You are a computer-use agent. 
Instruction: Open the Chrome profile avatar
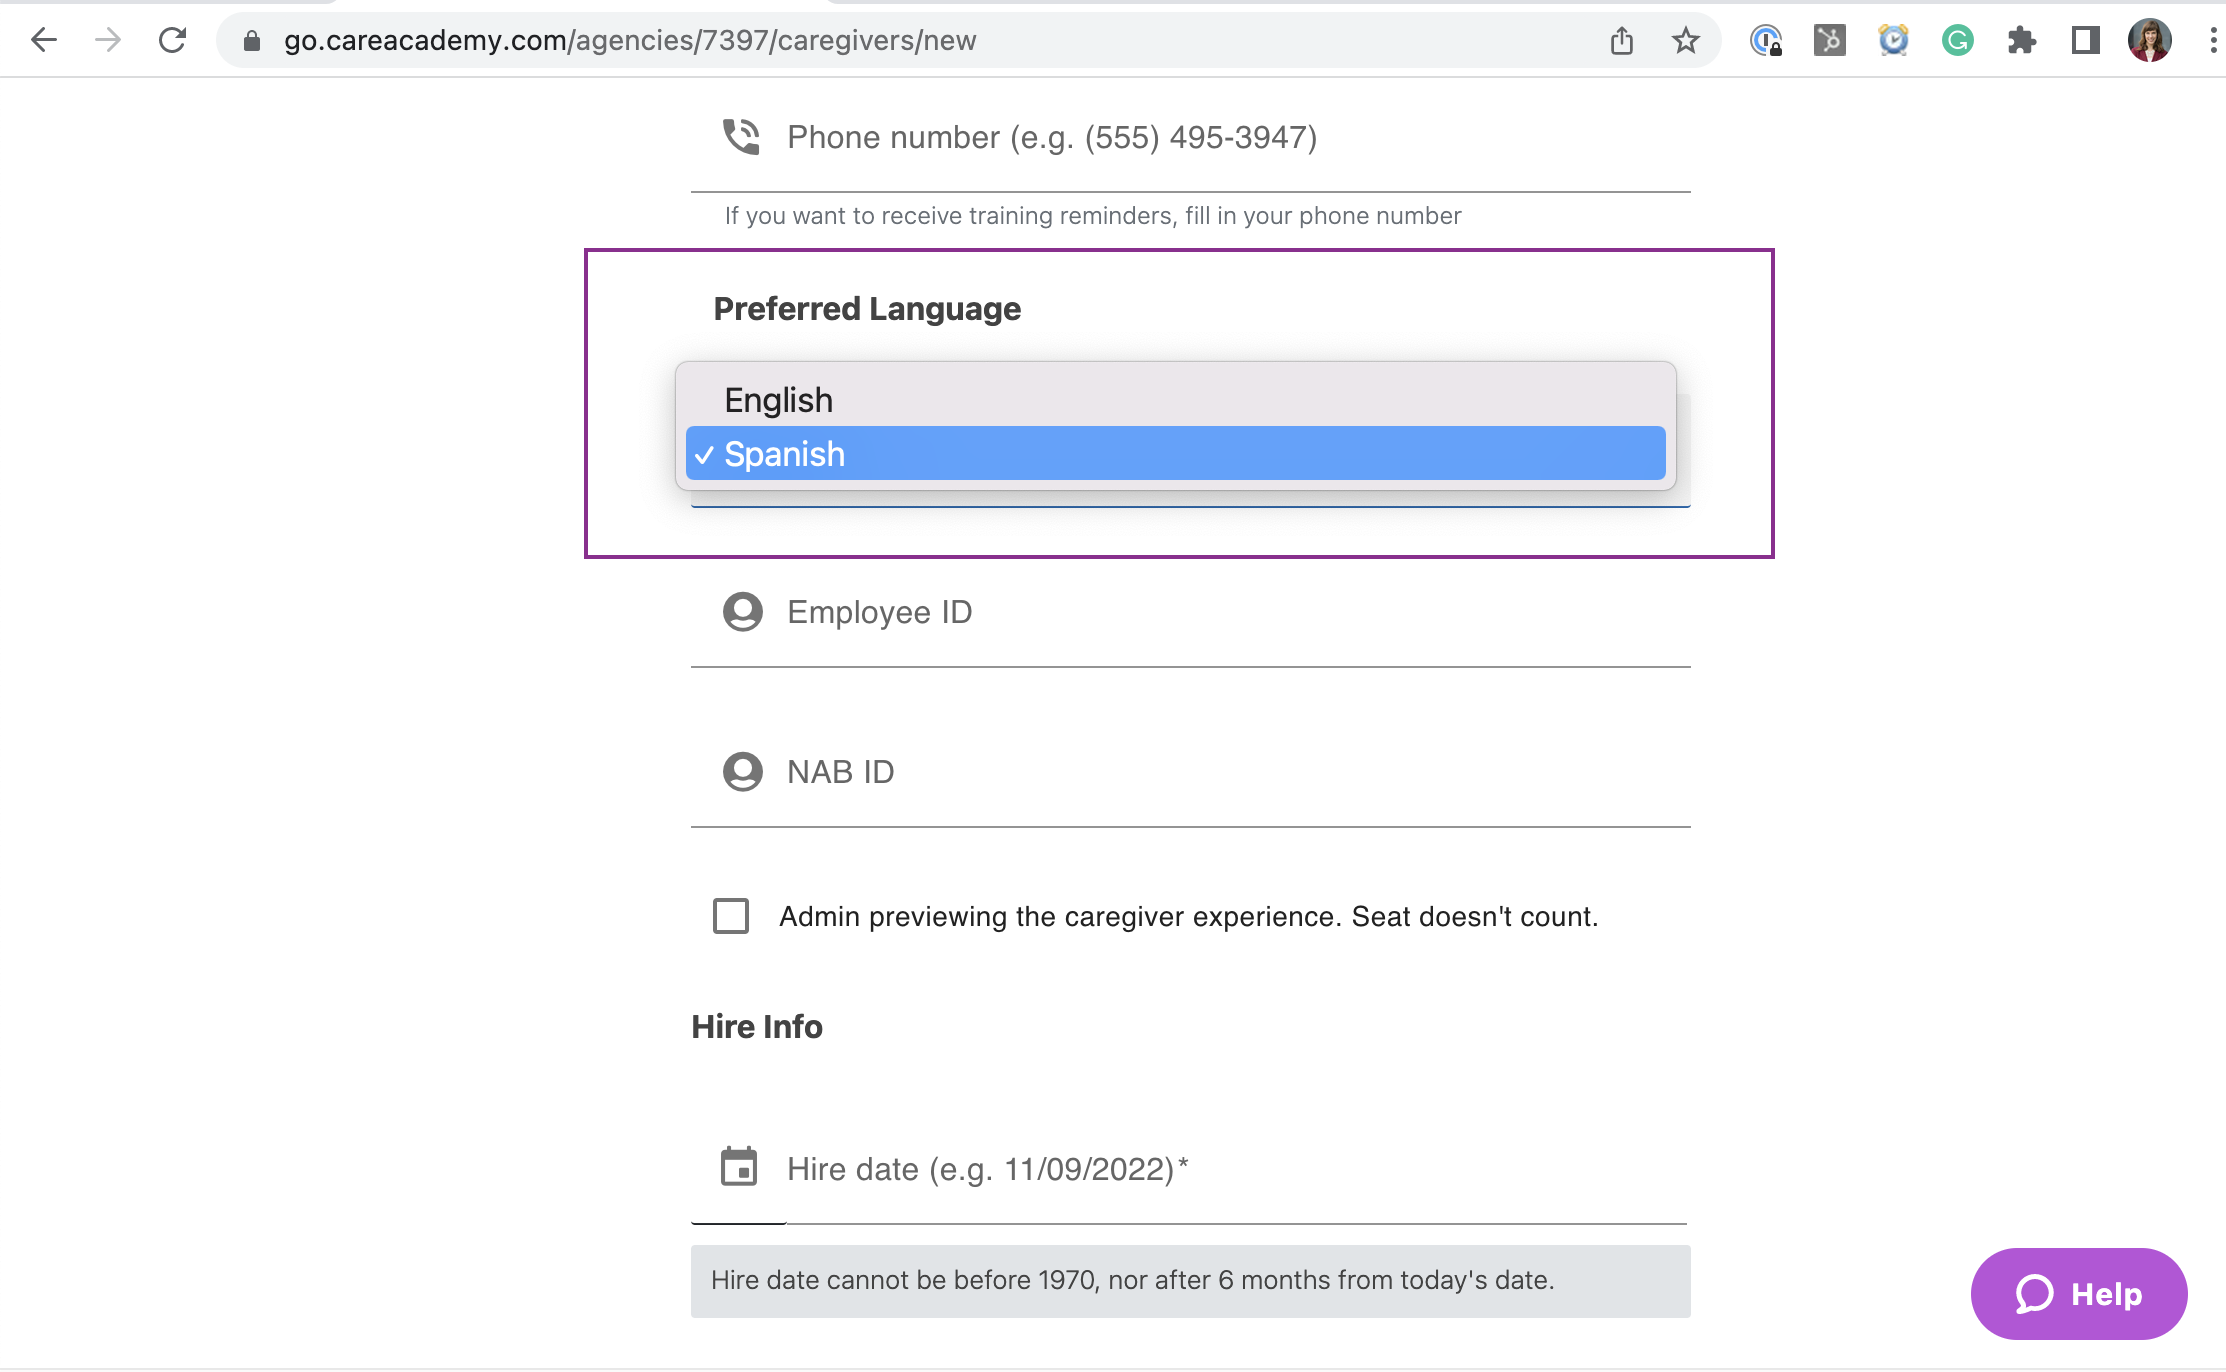coord(2150,40)
